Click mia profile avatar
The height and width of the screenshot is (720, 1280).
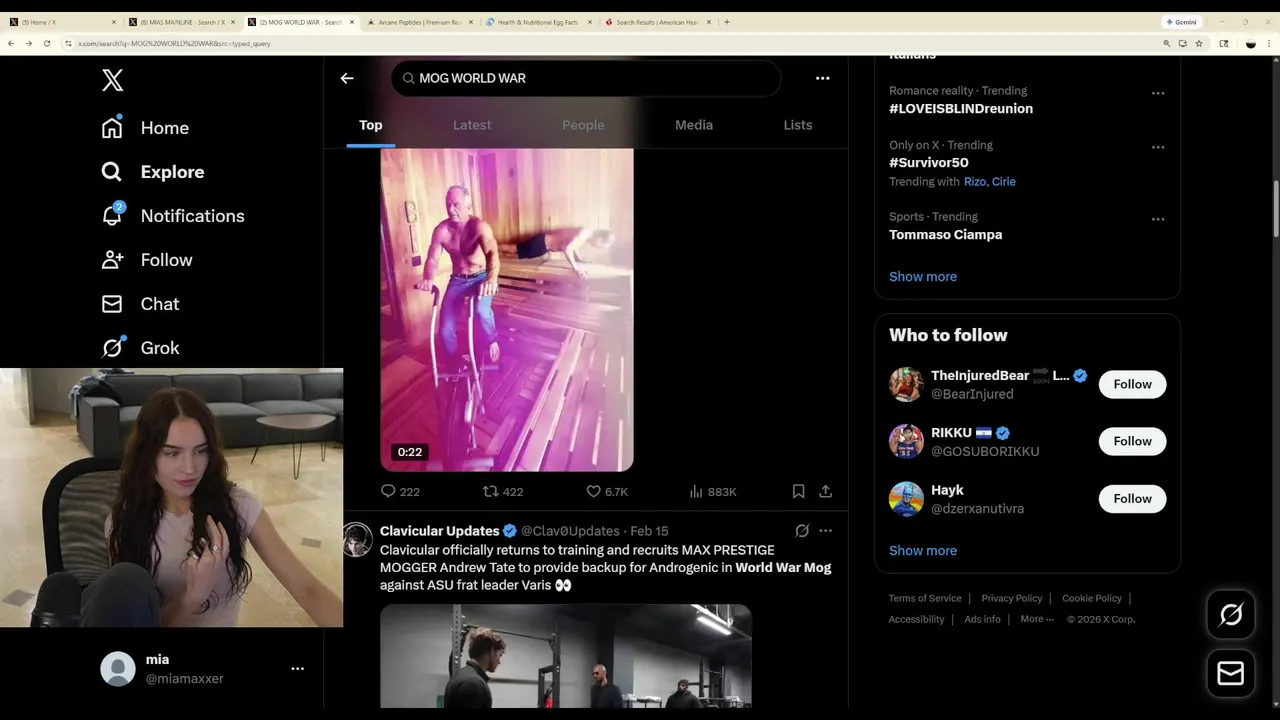[118, 669]
